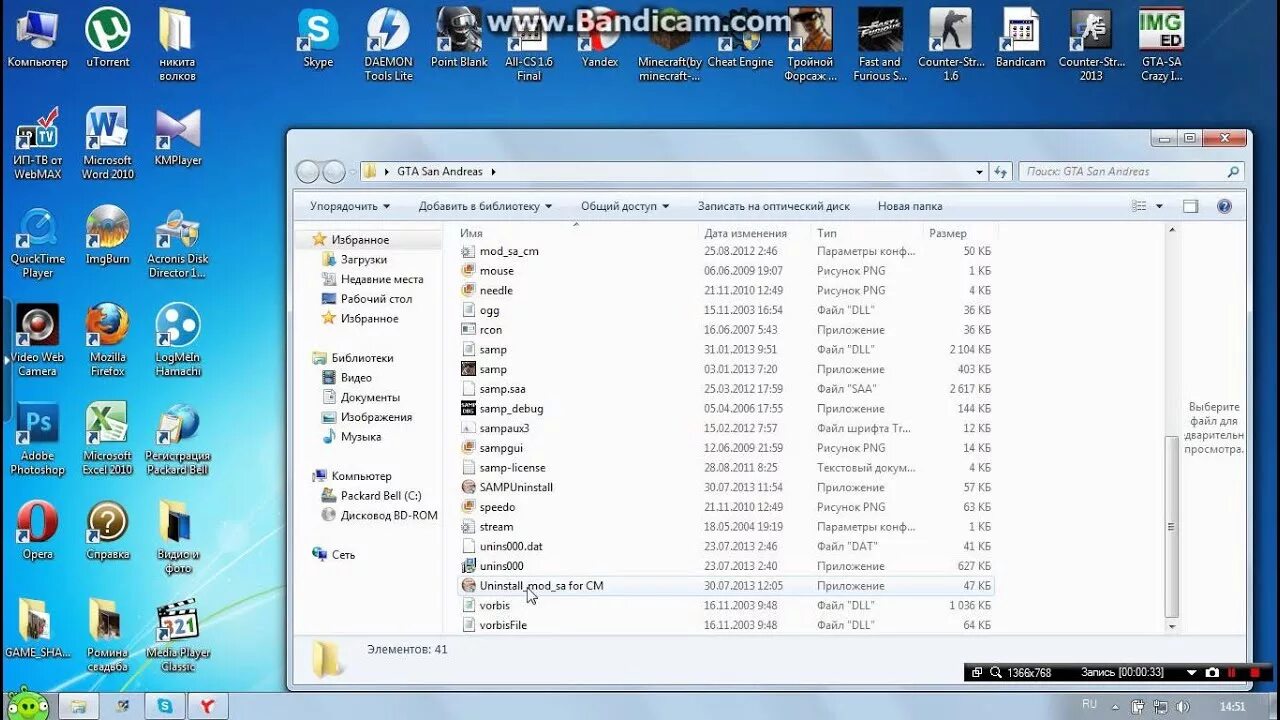Screen dimensions: 1280x720
Task: Select LogMeIn Hamachi desktop icon
Action: point(178,340)
